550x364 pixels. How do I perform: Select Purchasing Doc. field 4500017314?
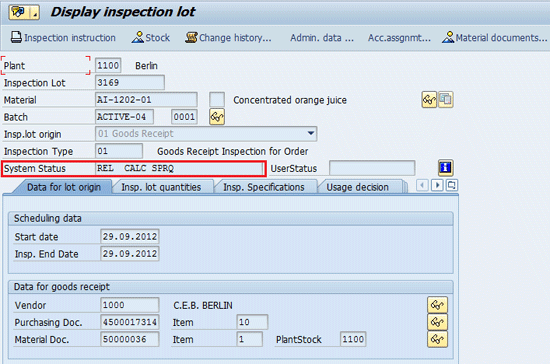coord(130,322)
